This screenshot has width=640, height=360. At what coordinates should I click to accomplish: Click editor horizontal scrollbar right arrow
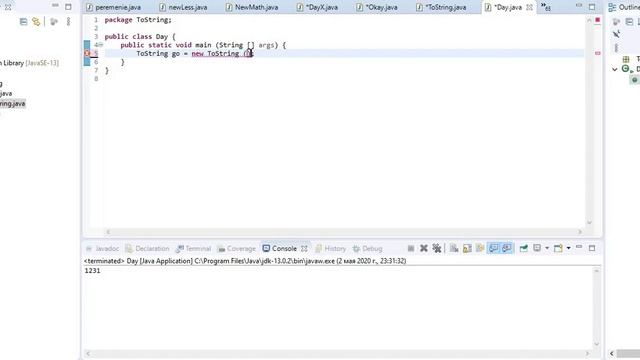[x=580, y=232]
